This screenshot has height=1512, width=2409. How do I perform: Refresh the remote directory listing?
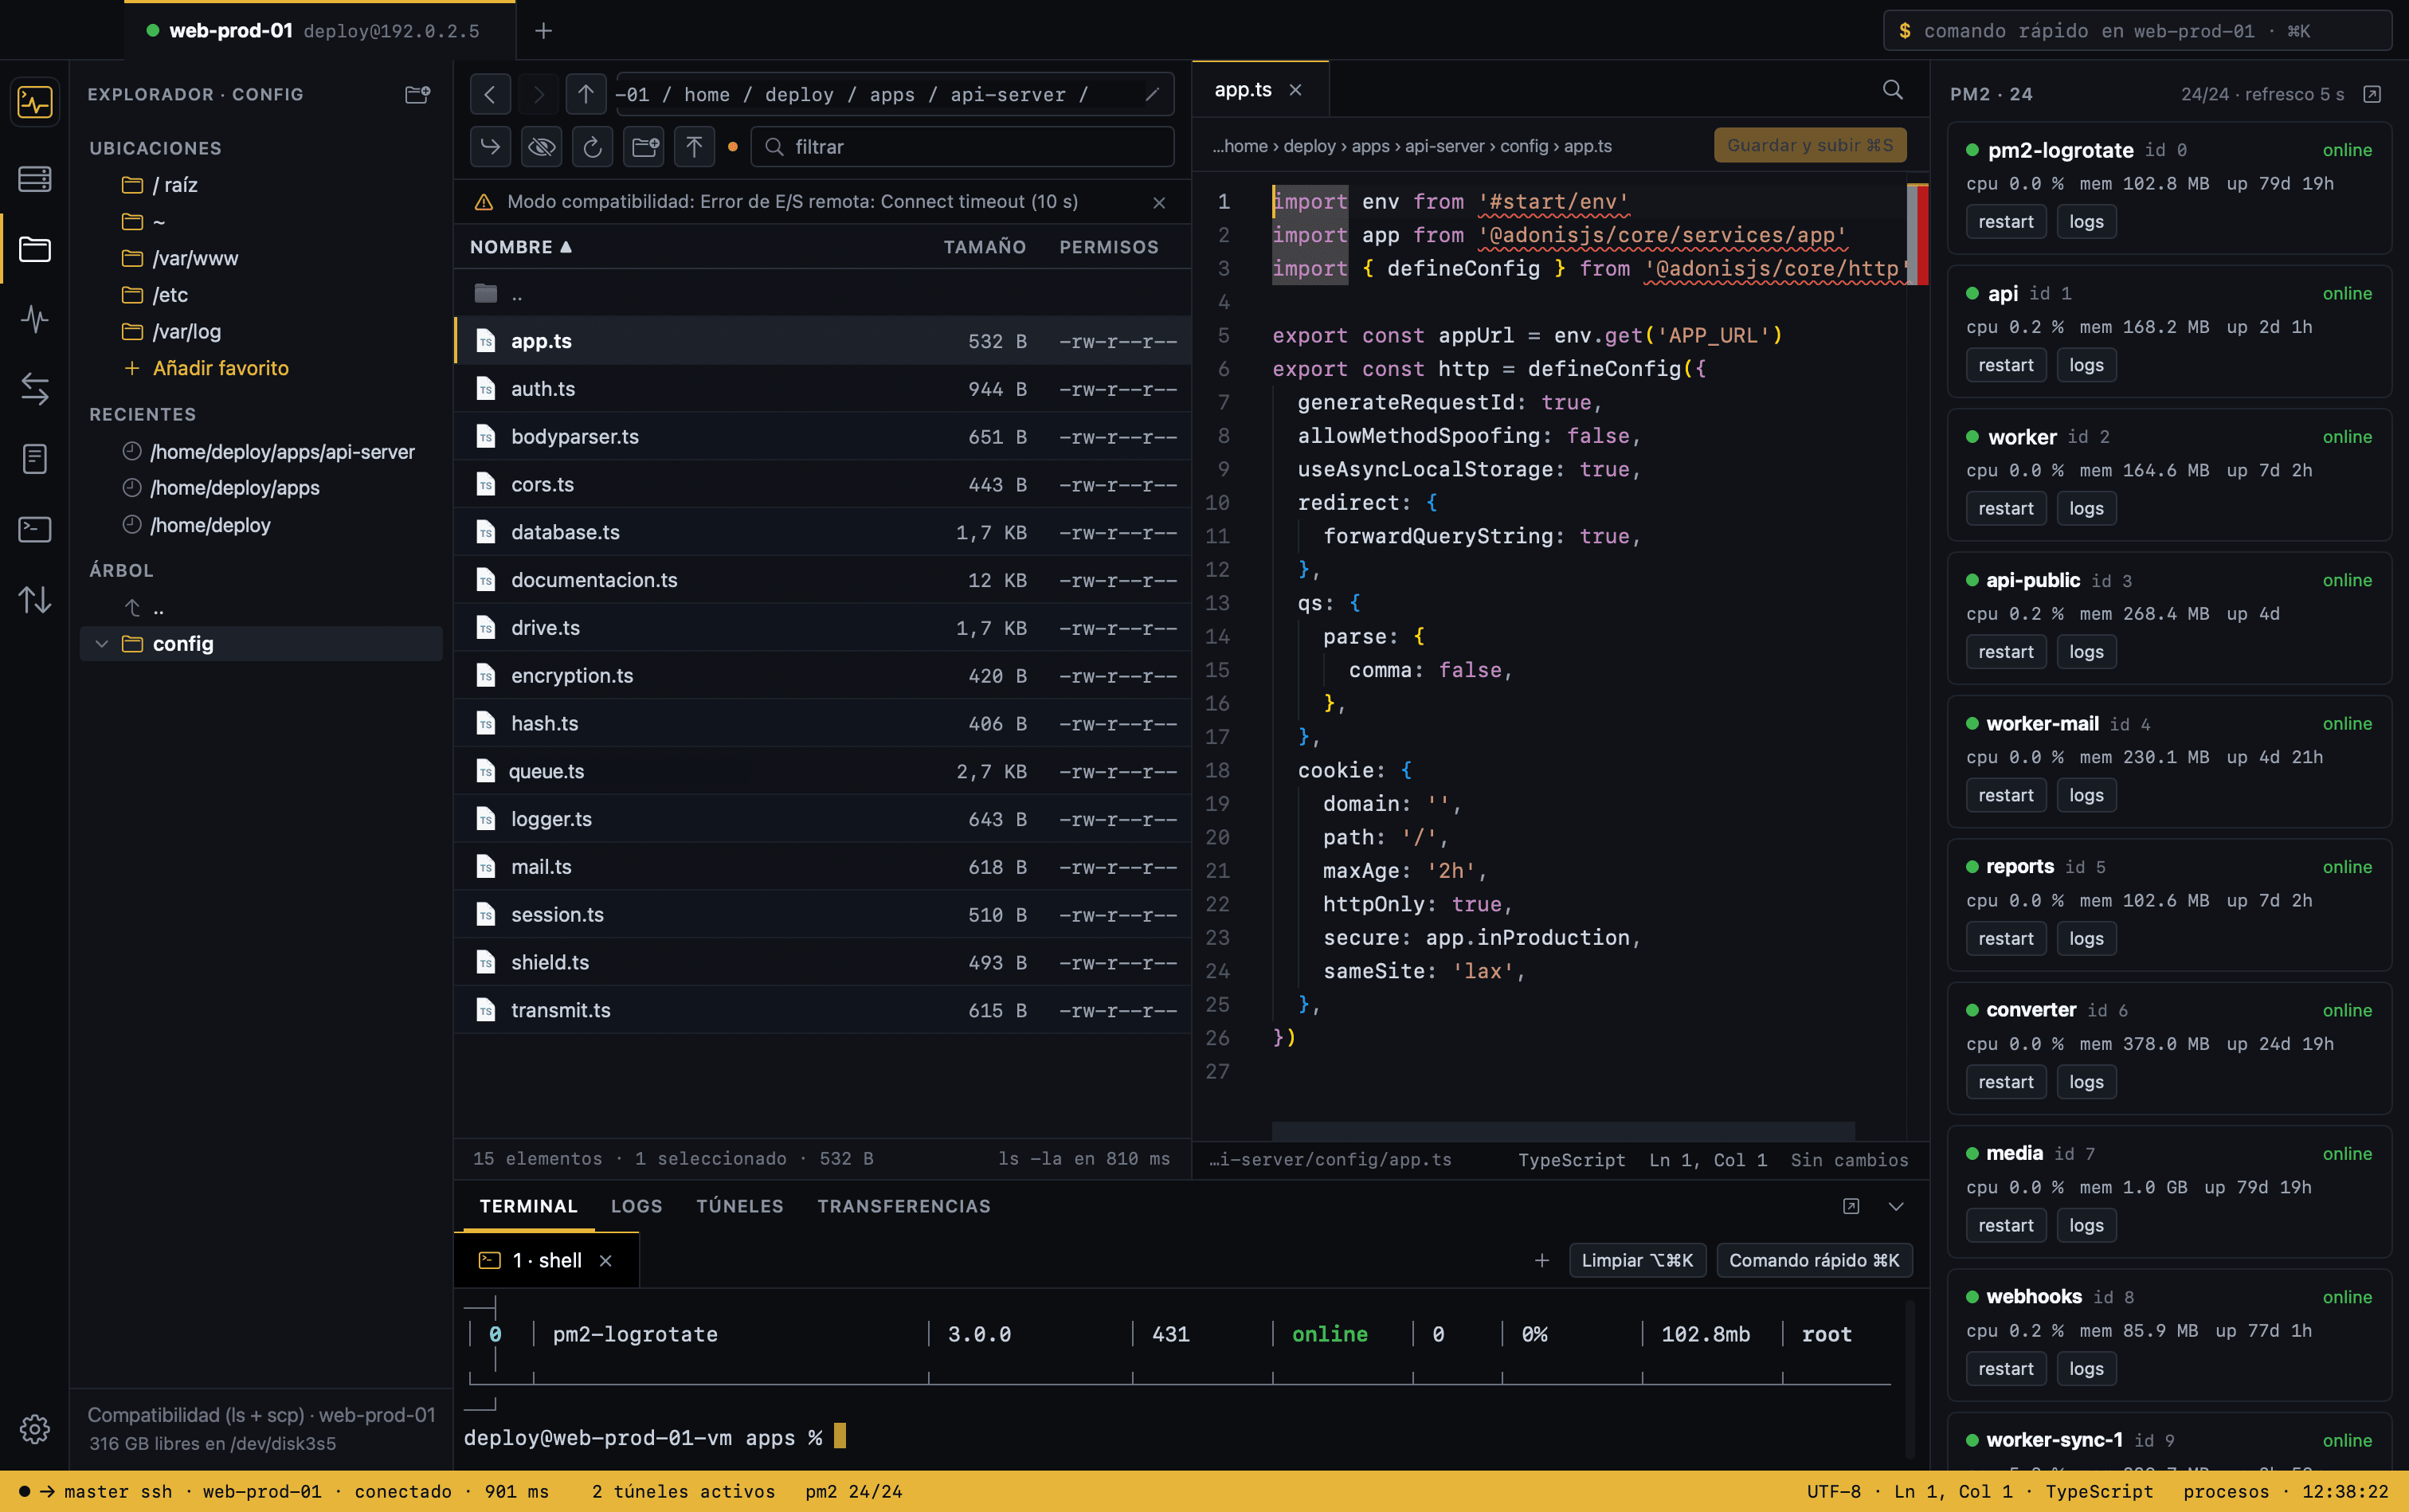[592, 147]
